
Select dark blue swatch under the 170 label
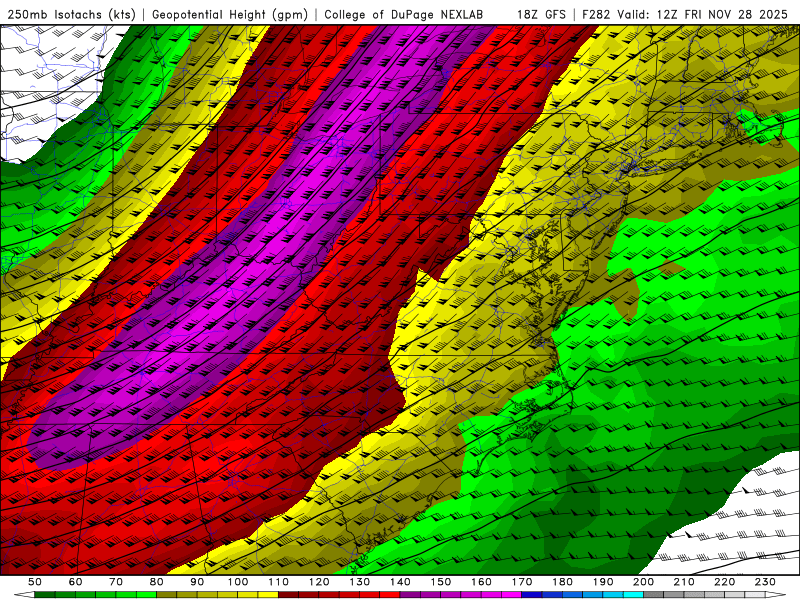532,594
